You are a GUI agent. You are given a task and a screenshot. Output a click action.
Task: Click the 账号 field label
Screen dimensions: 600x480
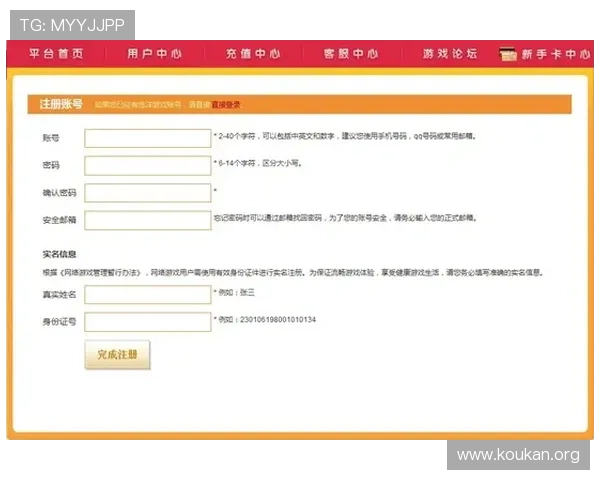tap(51, 138)
